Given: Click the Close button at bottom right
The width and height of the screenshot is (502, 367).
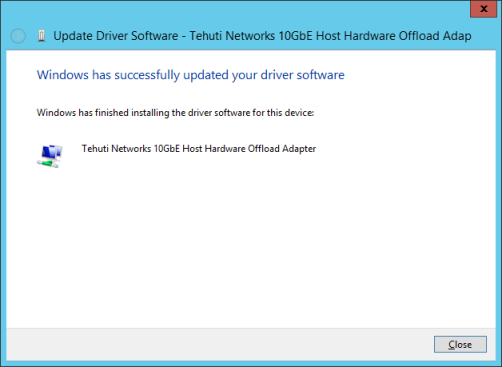Looking at the screenshot, I should point(460,344).
